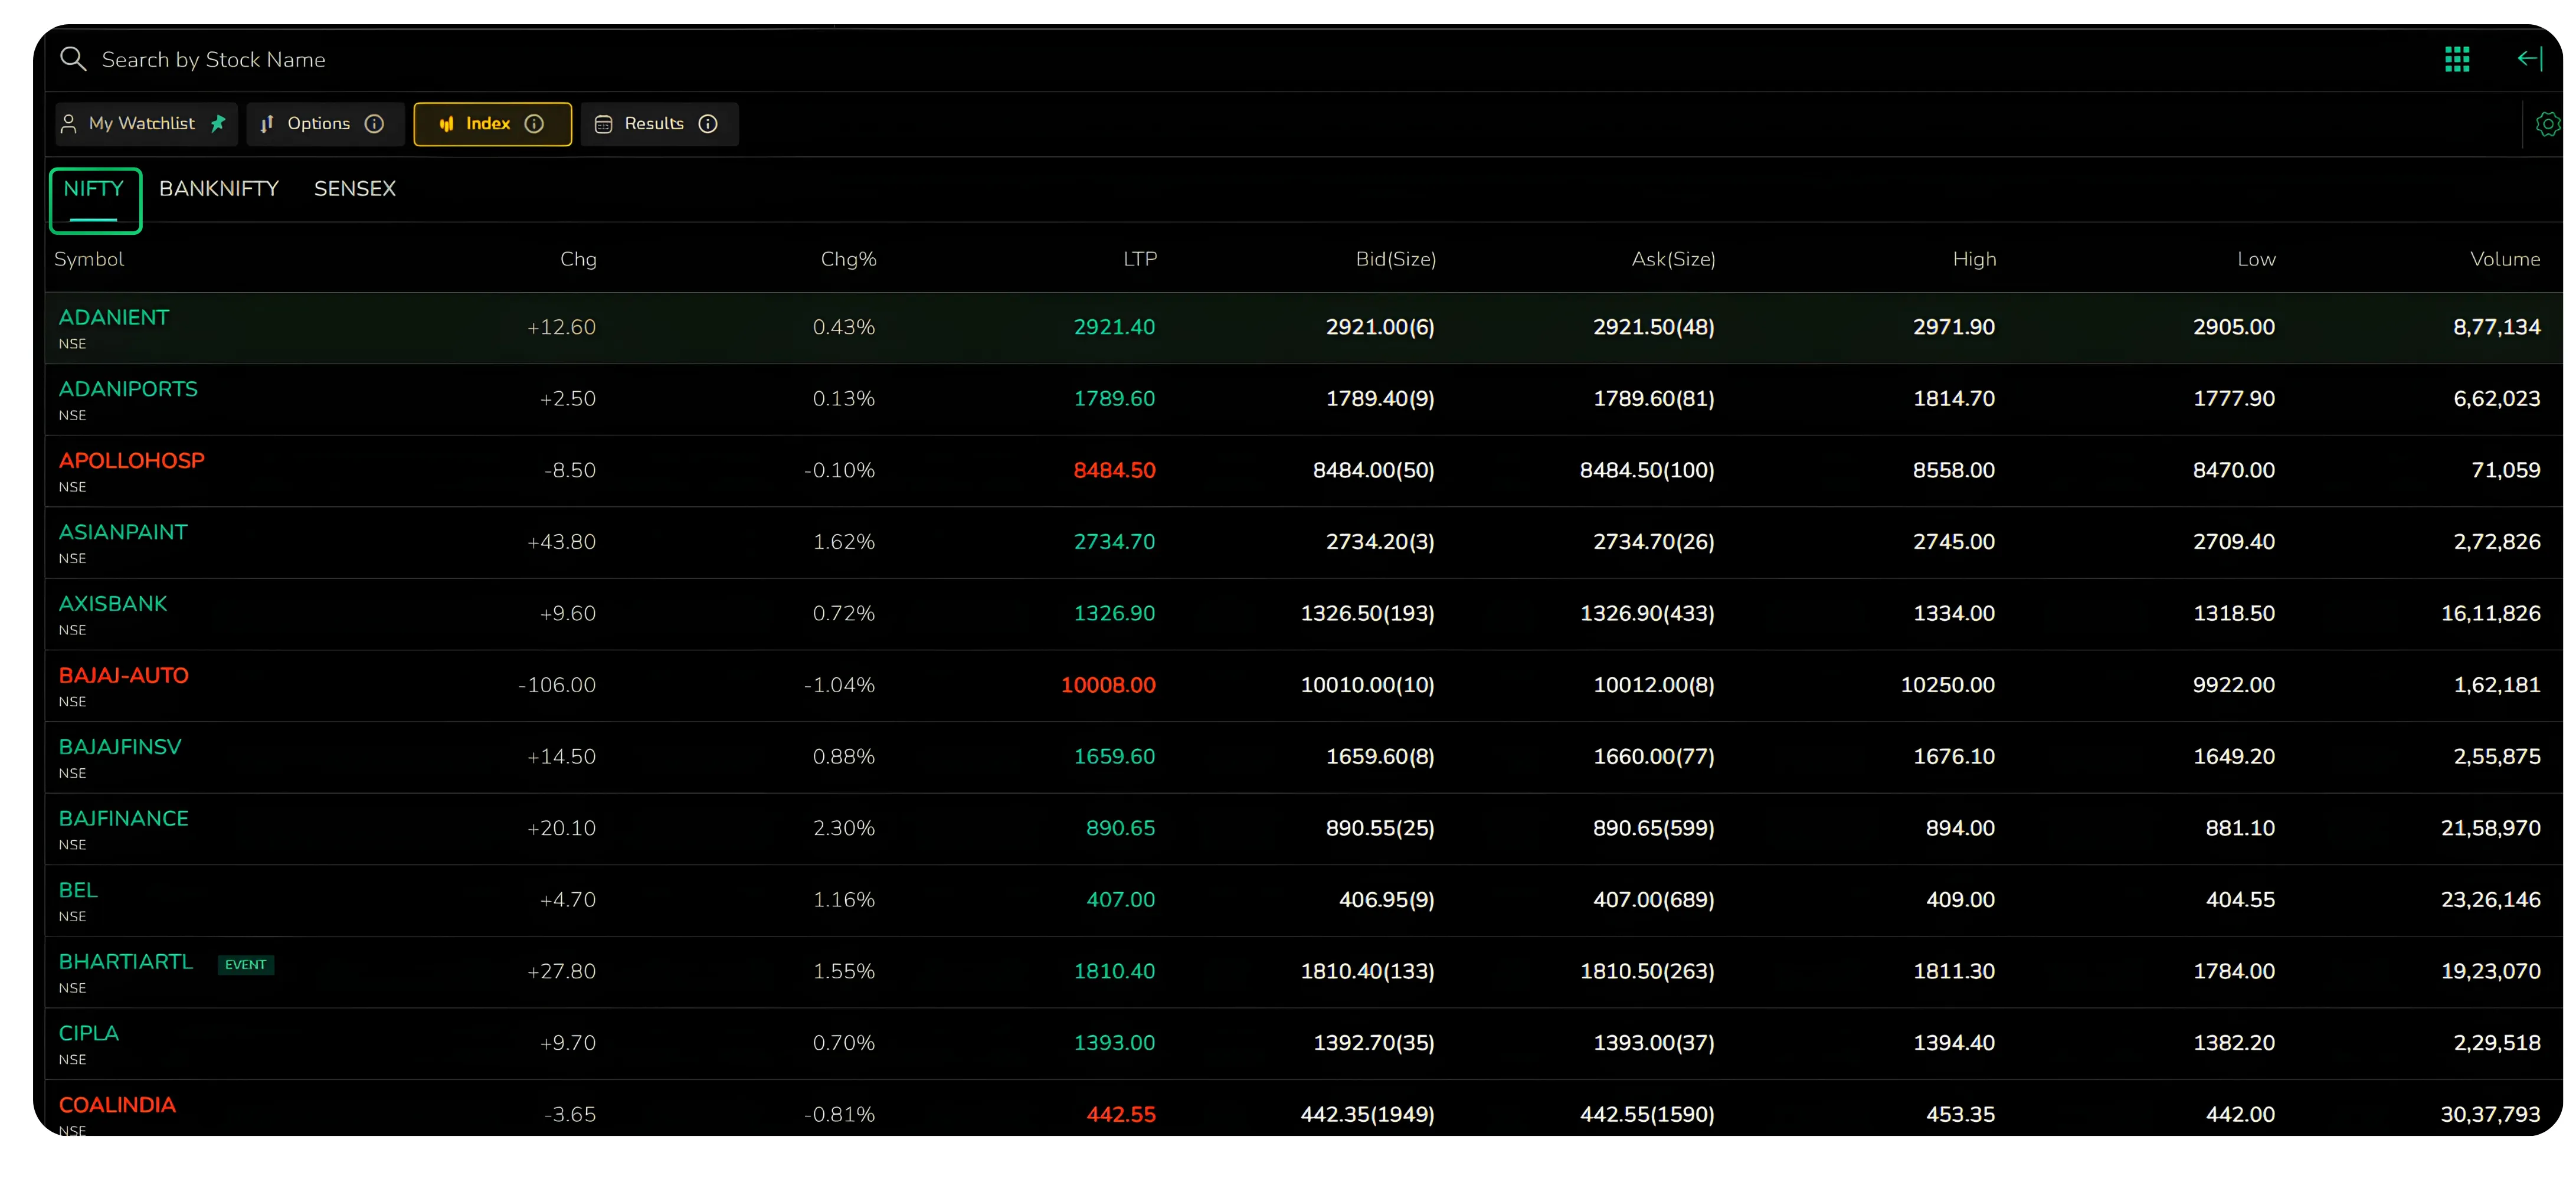The width and height of the screenshot is (2576, 1179).
Task: Show info icon beside Results
Action: pos(707,123)
